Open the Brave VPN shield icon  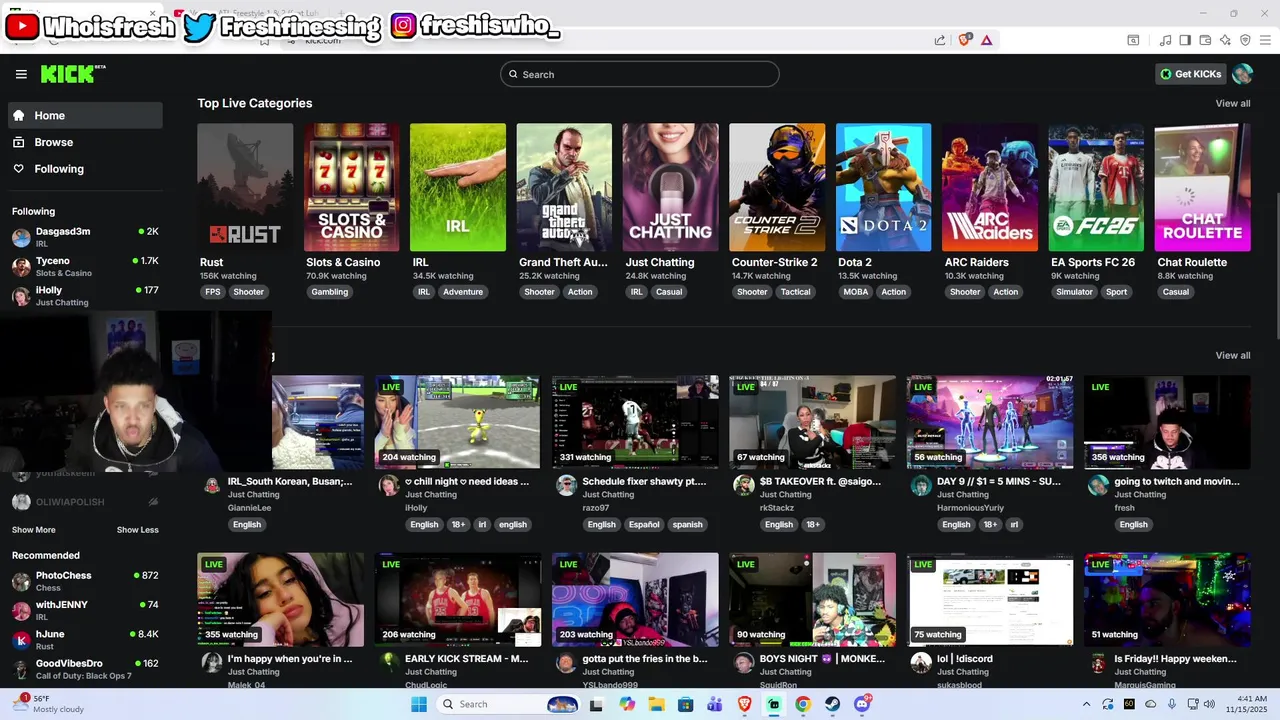point(1245,40)
